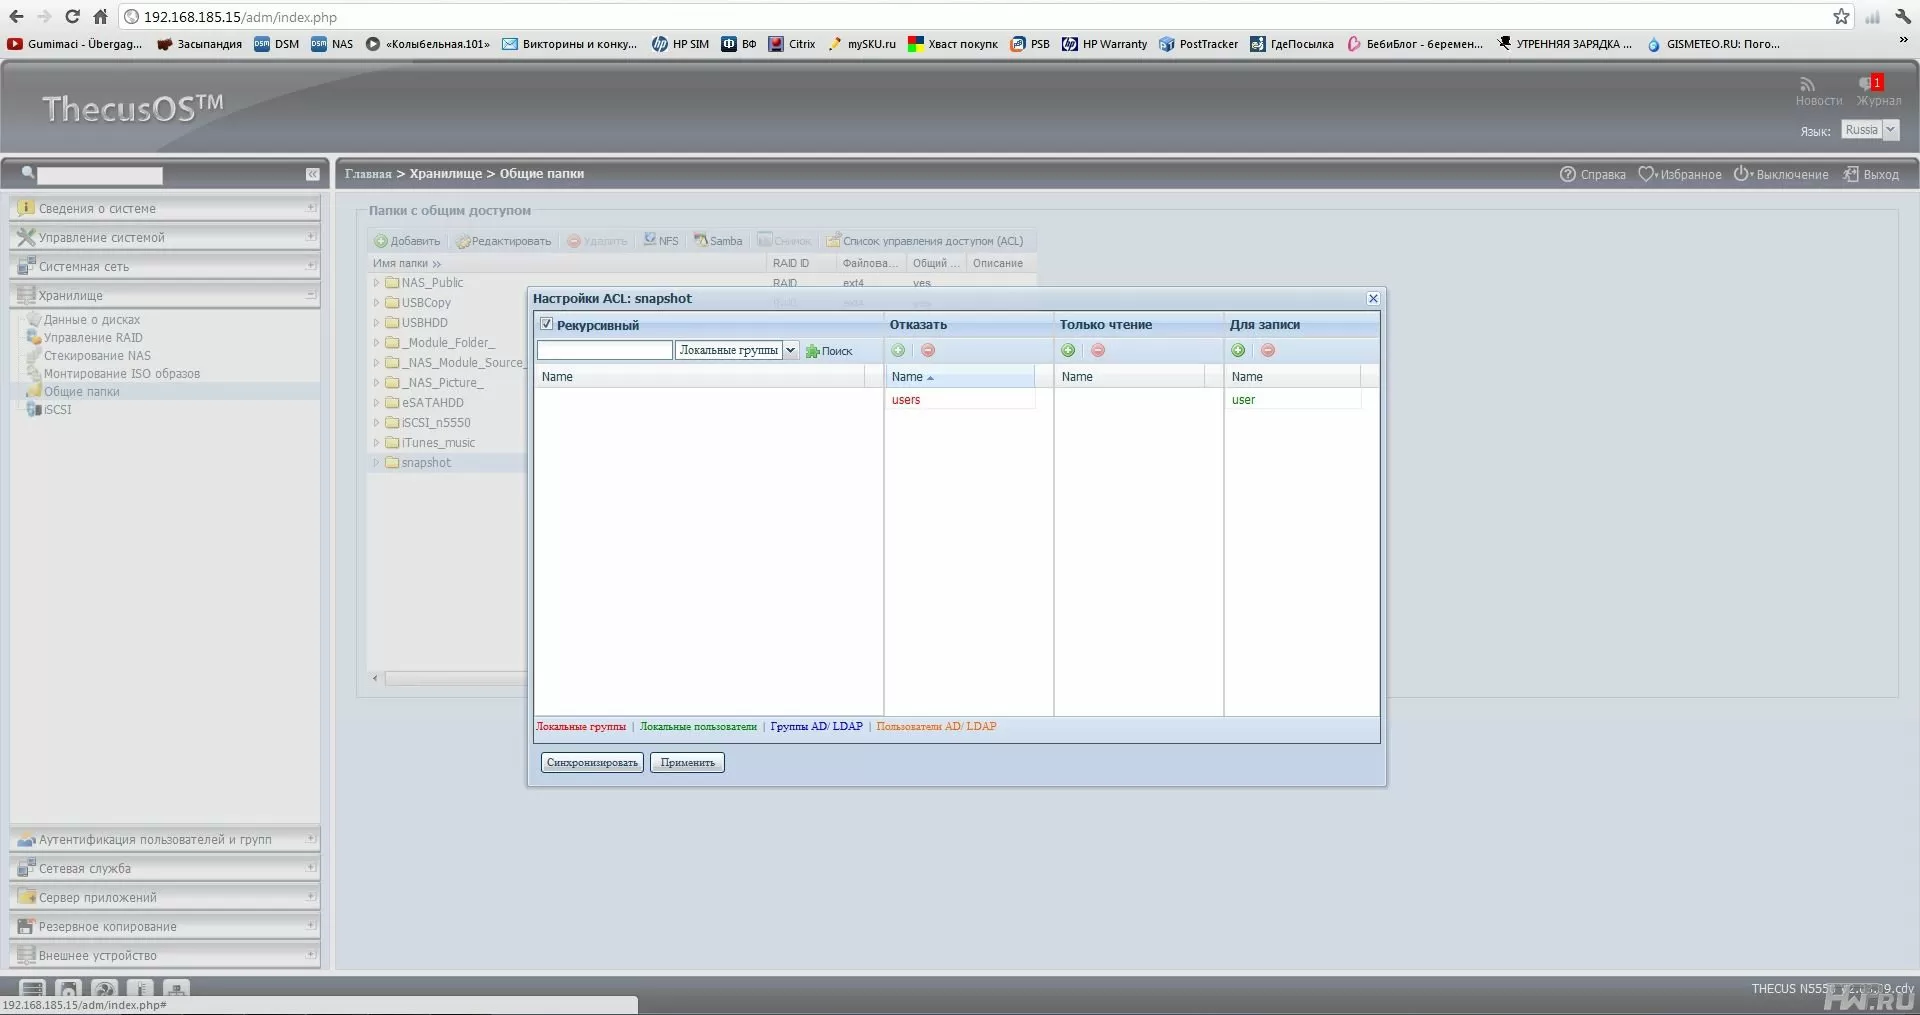
Task: Select the iSCSI_n5550 folder
Action: 435,423
